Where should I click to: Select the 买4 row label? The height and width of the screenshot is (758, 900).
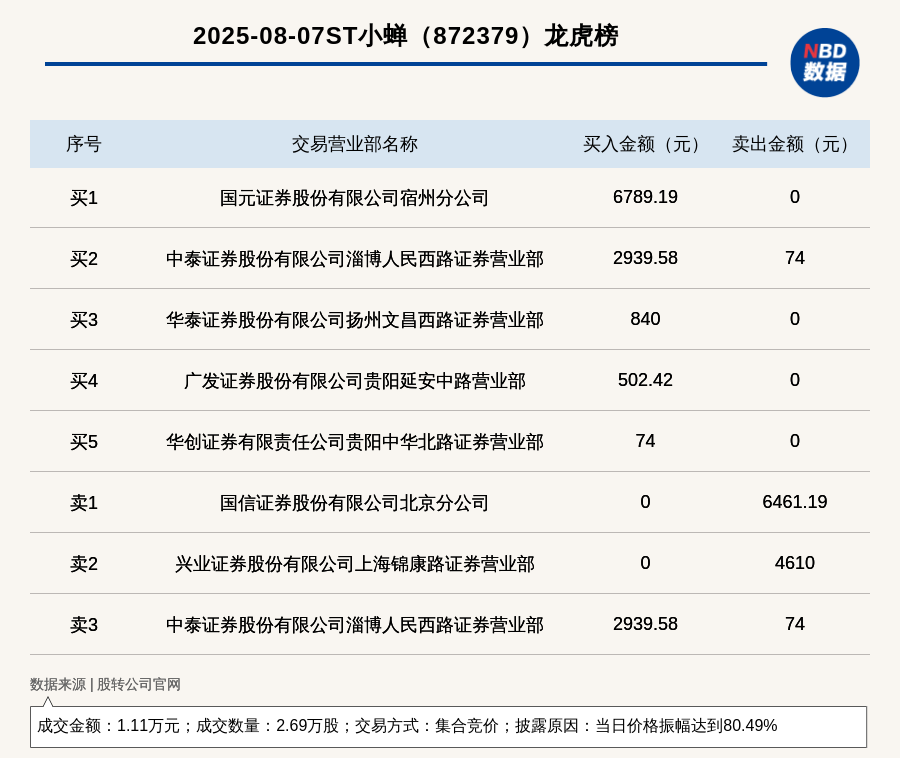[x=84, y=381]
